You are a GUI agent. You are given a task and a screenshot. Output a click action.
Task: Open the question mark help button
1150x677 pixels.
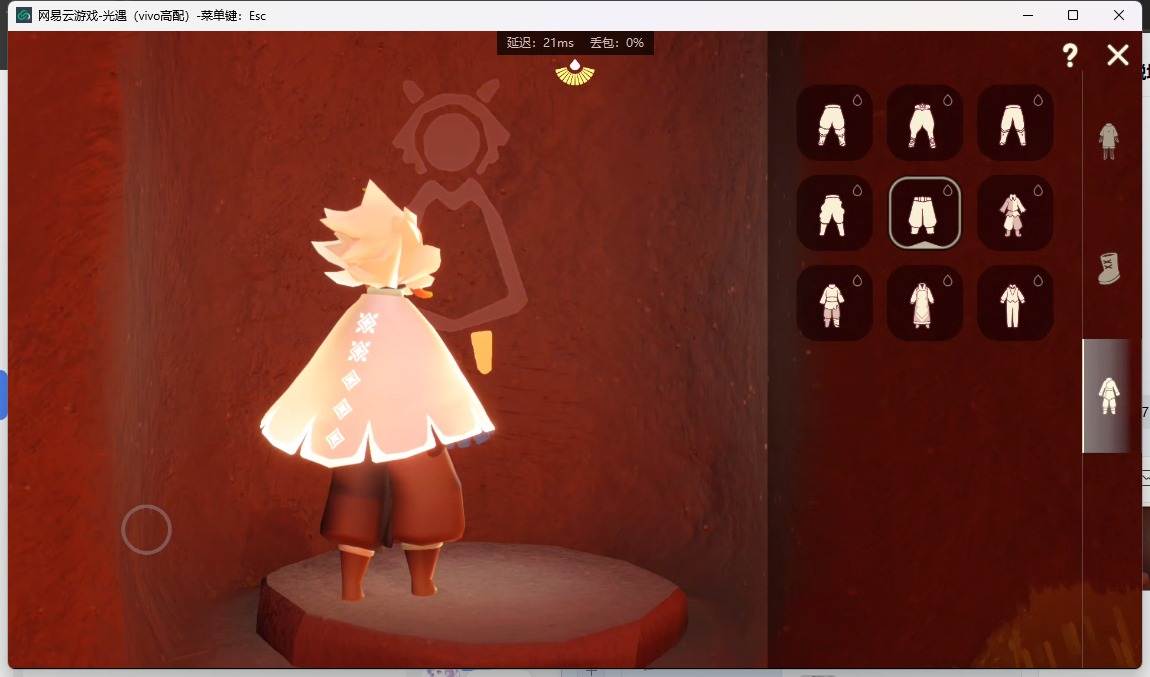1070,55
